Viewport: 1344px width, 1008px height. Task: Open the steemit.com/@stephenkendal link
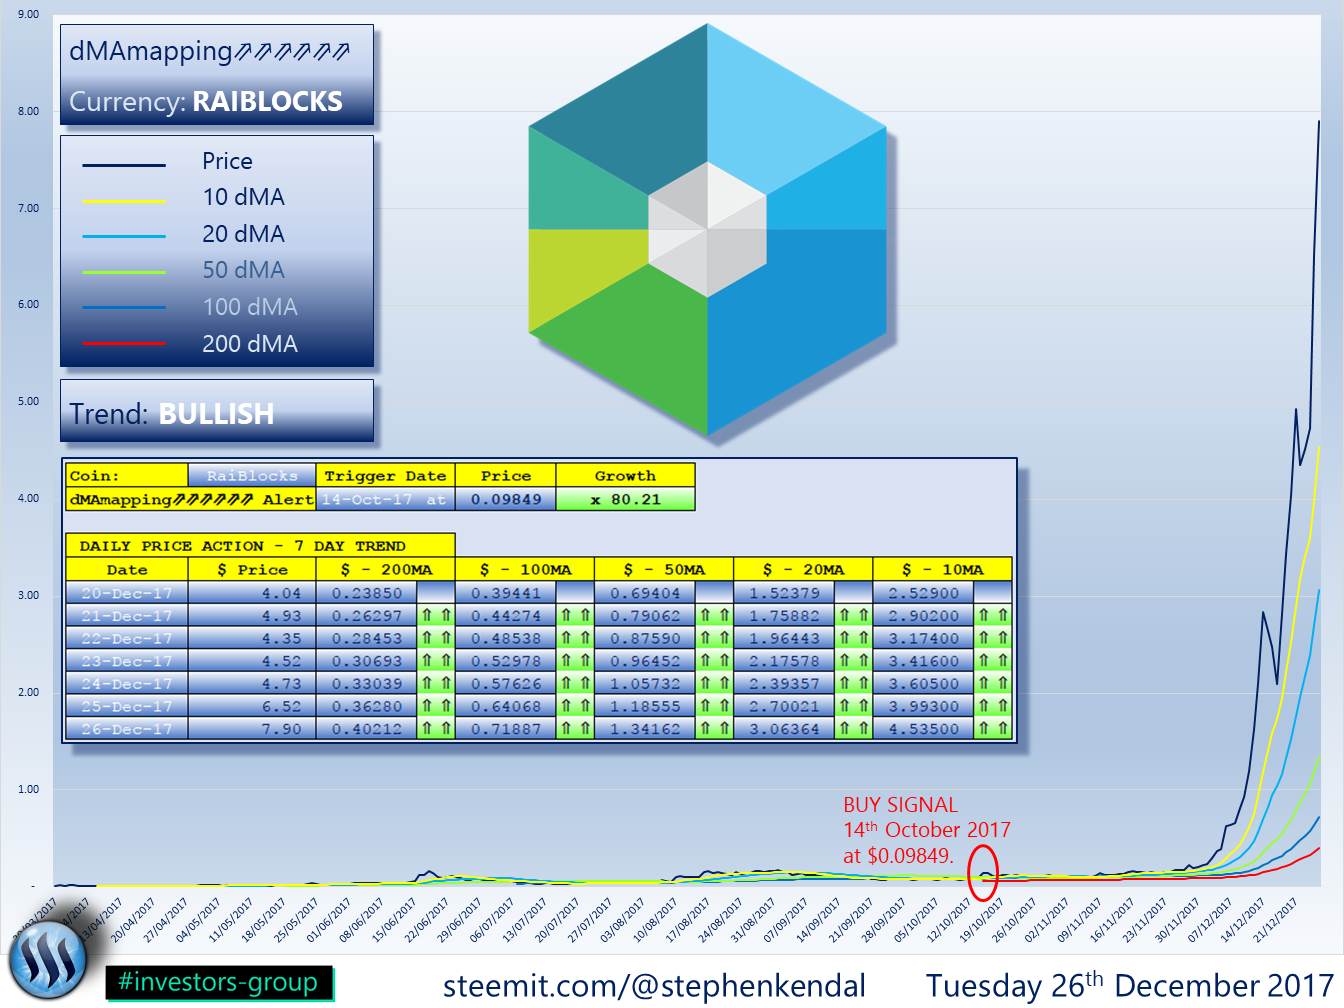point(654,986)
